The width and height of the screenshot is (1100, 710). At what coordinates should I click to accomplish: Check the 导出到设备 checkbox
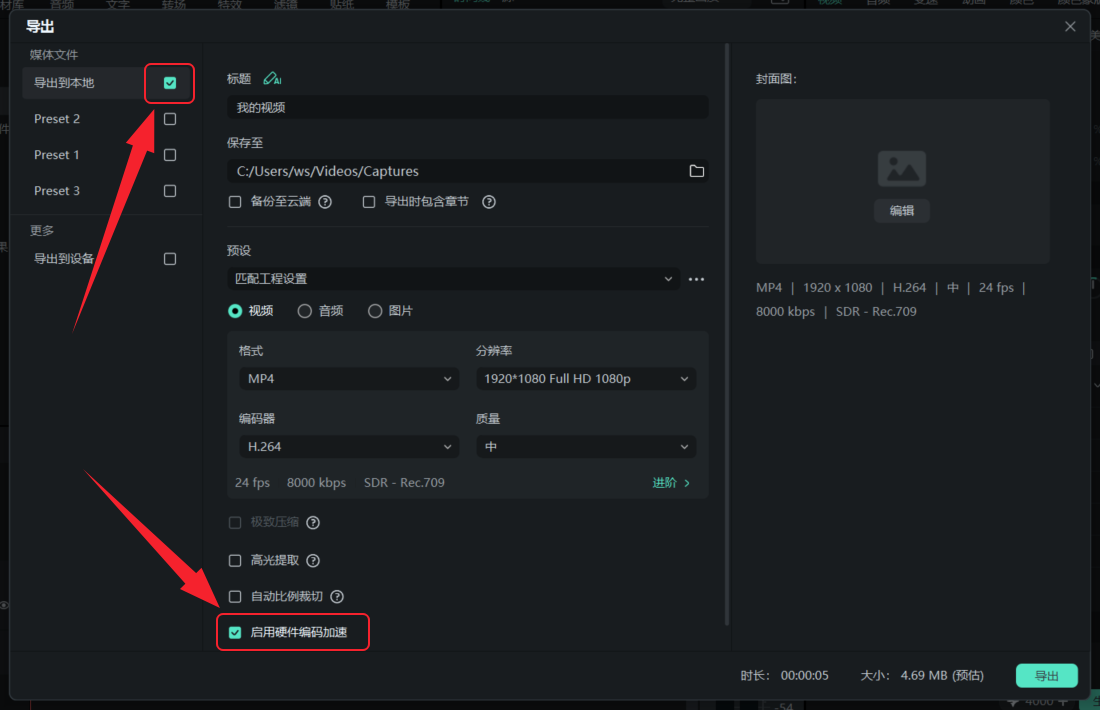[x=170, y=259]
